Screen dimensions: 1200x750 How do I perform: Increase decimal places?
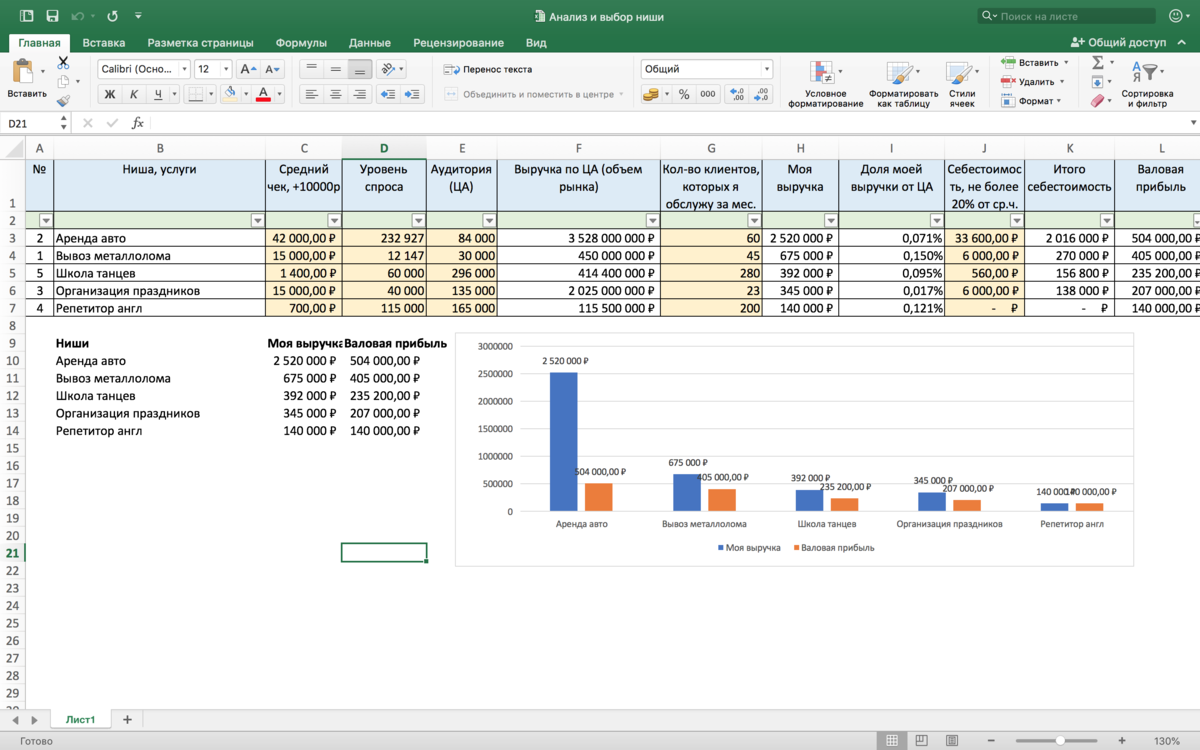pos(737,94)
